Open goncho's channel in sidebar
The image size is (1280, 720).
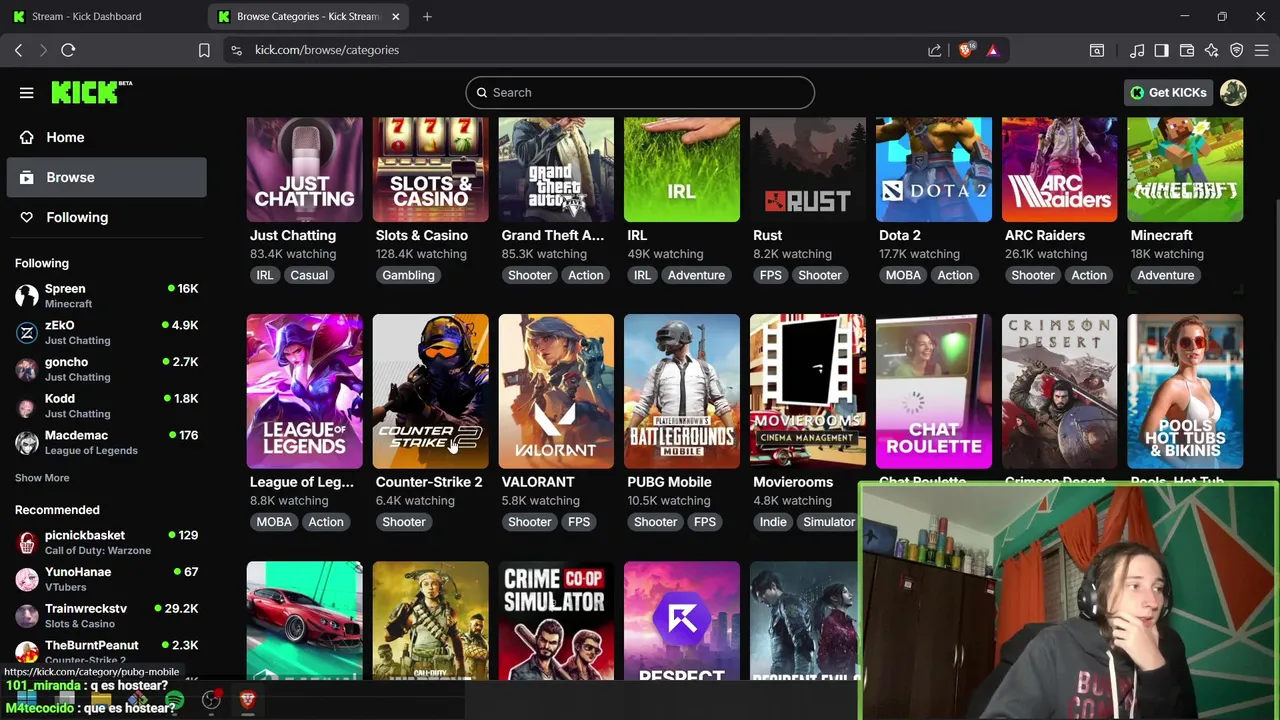[106, 369]
